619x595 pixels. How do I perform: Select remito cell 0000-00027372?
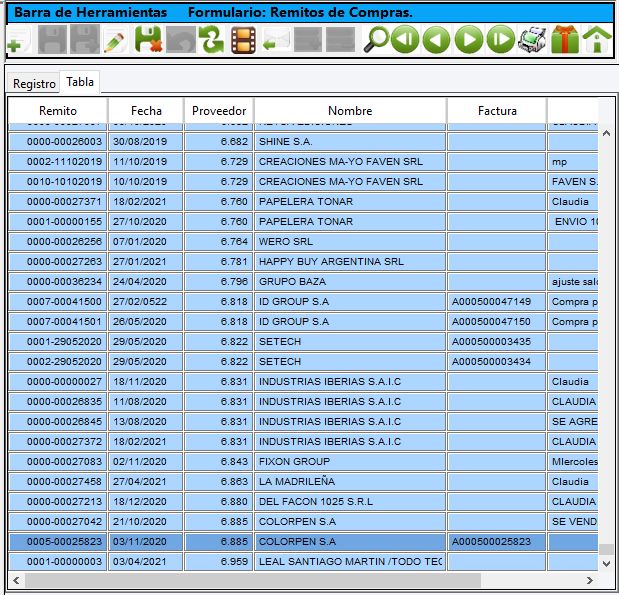click(58, 442)
